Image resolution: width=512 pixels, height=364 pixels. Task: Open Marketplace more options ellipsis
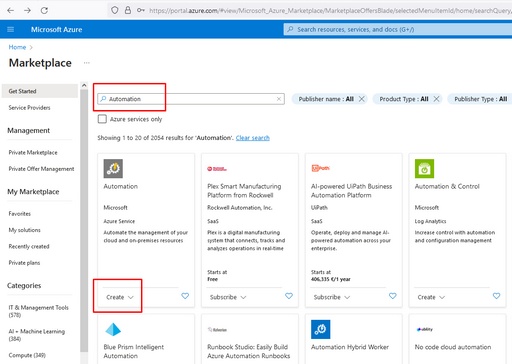click(x=87, y=63)
